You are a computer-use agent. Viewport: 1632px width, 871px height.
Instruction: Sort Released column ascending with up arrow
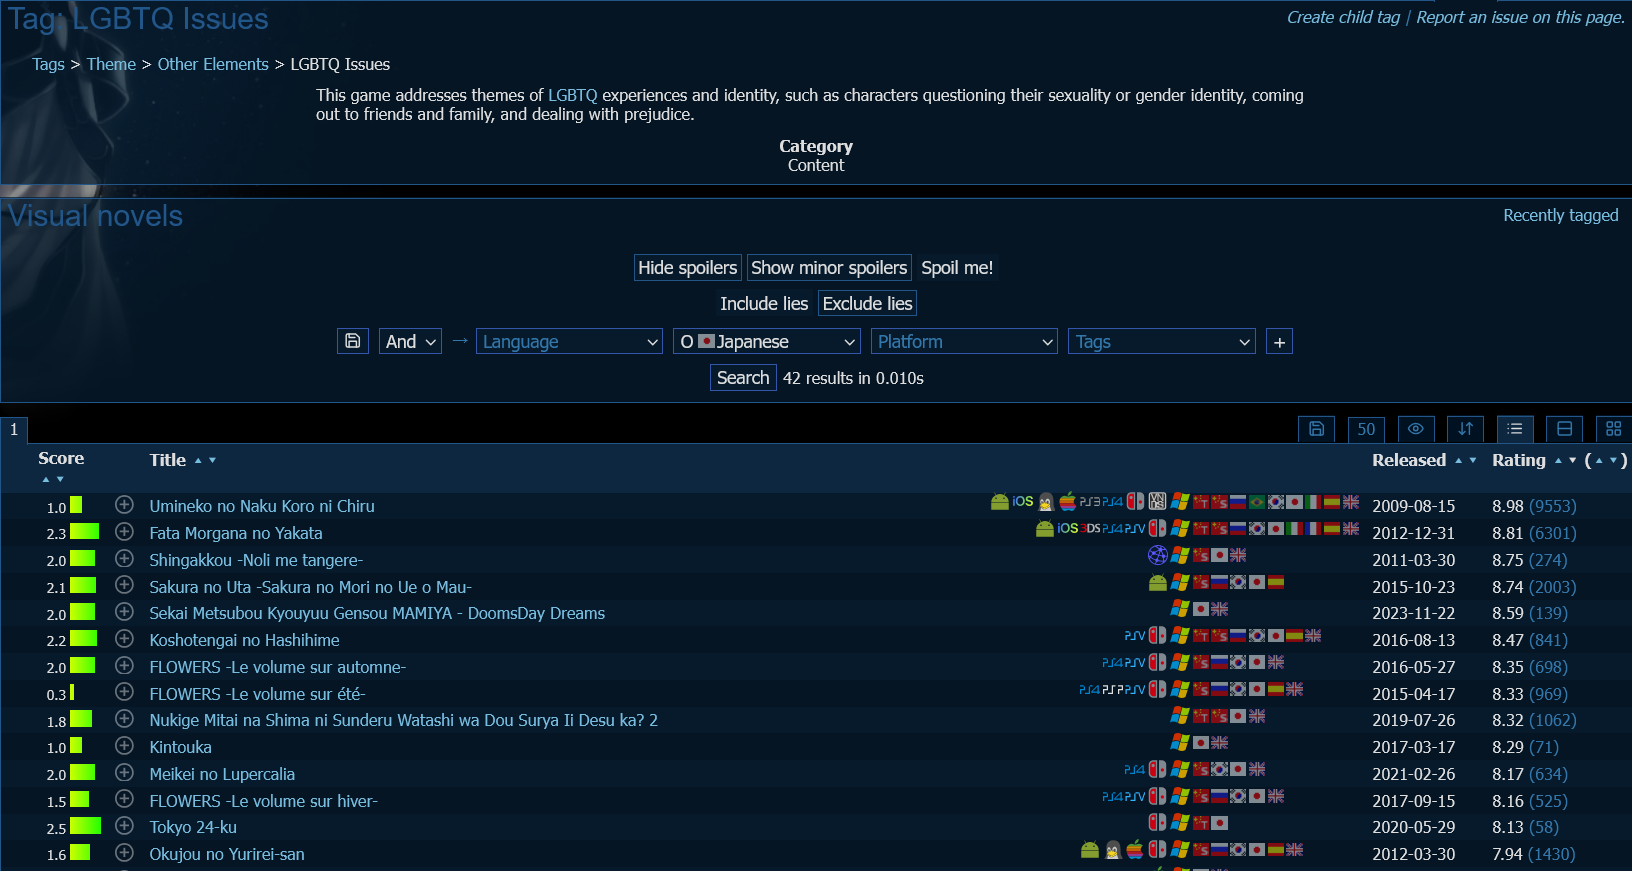[x=1458, y=460]
